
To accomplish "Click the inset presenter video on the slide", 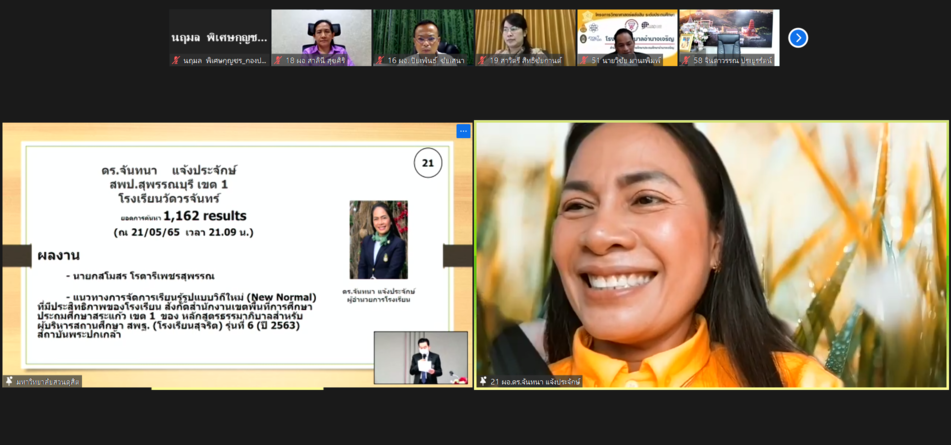I will pyautogui.click(x=421, y=357).
